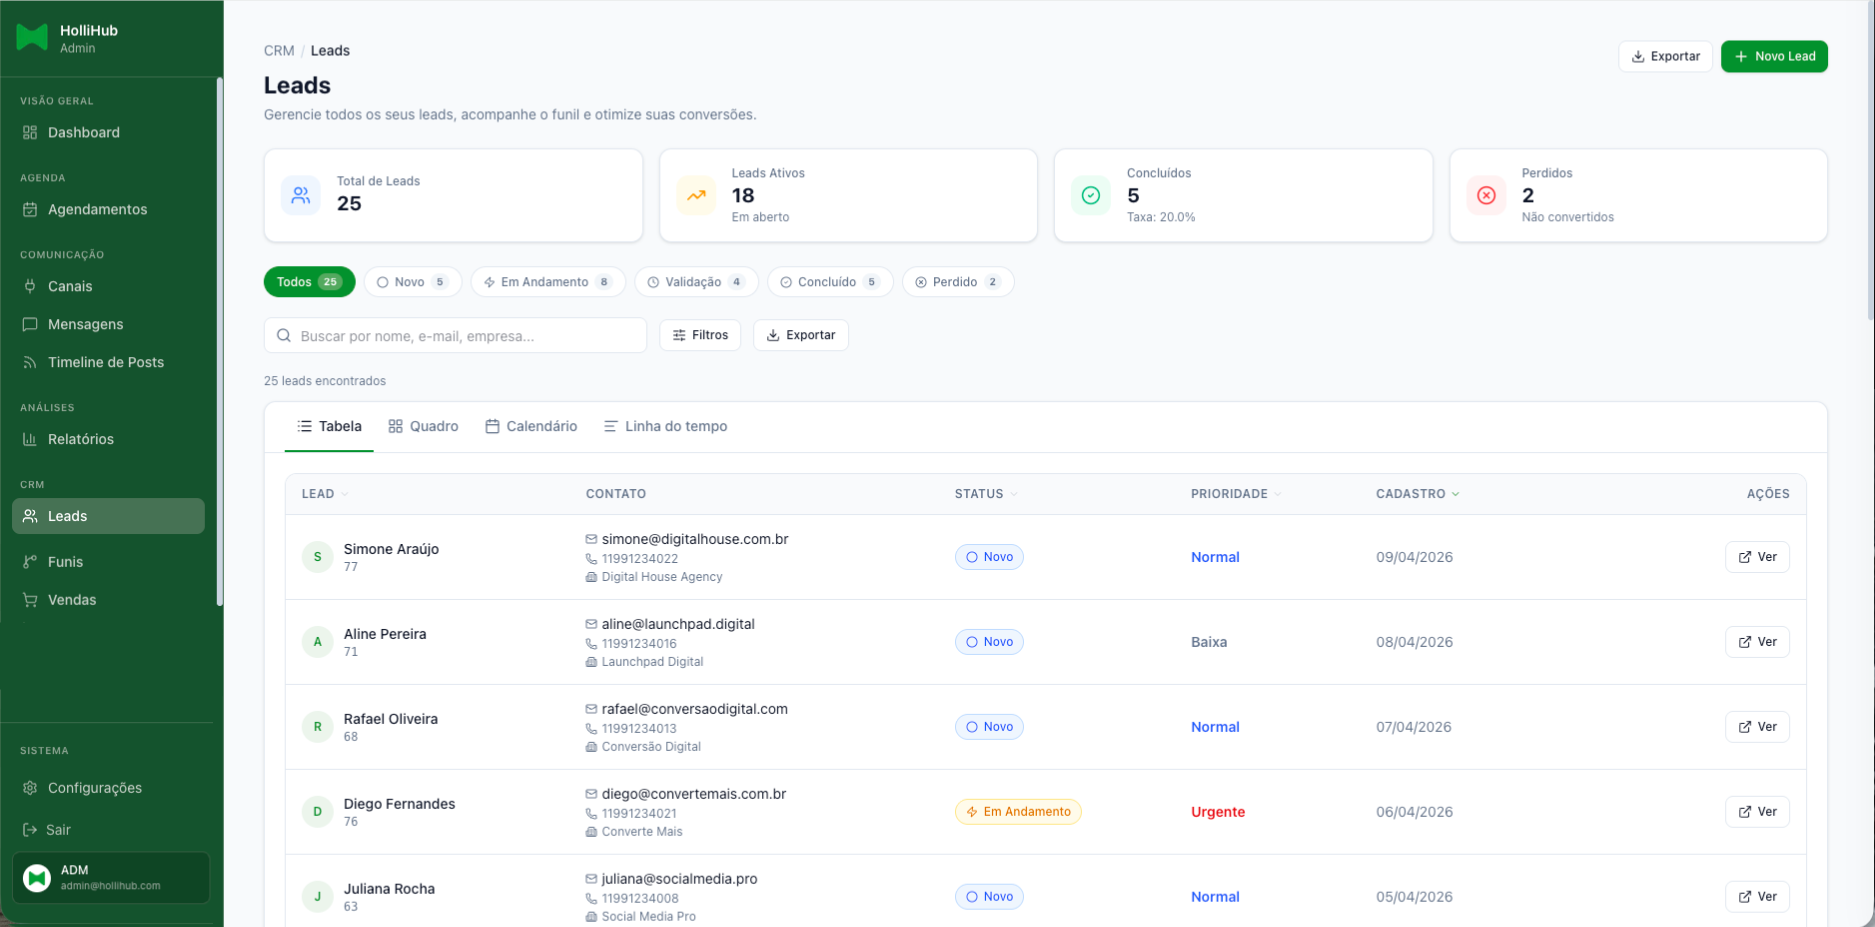Filter leads by Em Andamento chip

(547, 282)
